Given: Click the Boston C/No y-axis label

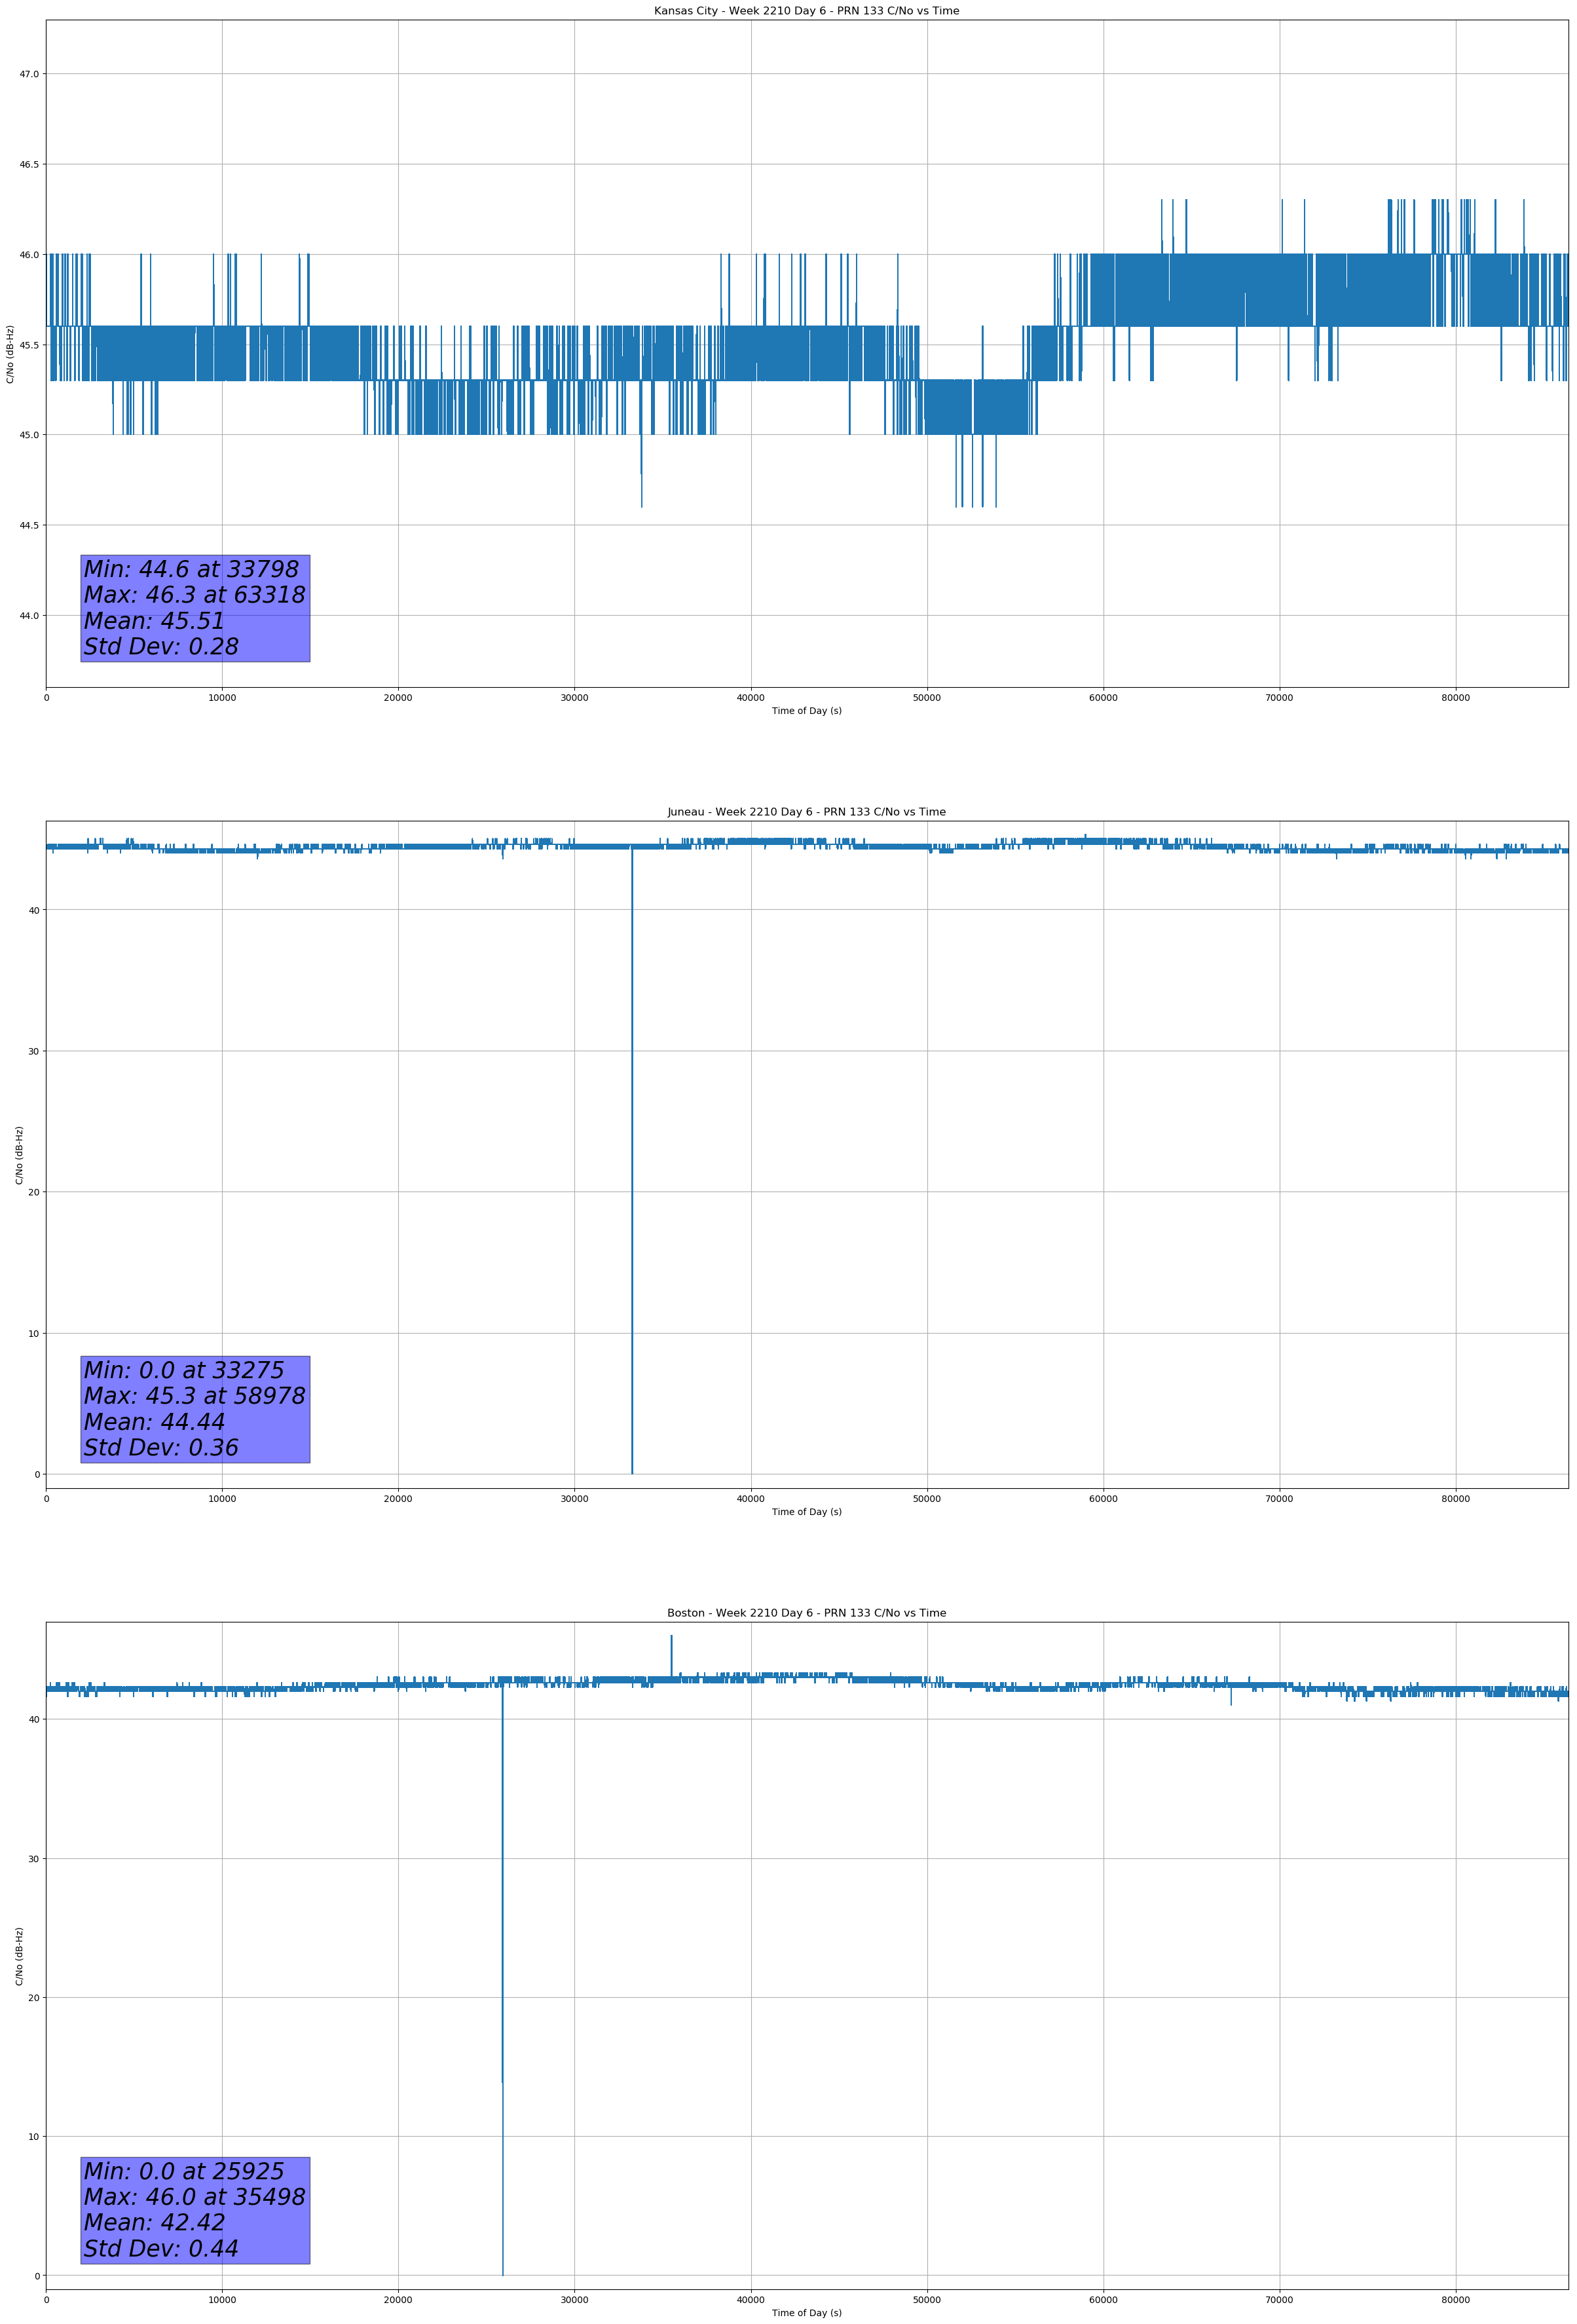Looking at the screenshot, I should pyautogui.click(x=19, y=1956).
